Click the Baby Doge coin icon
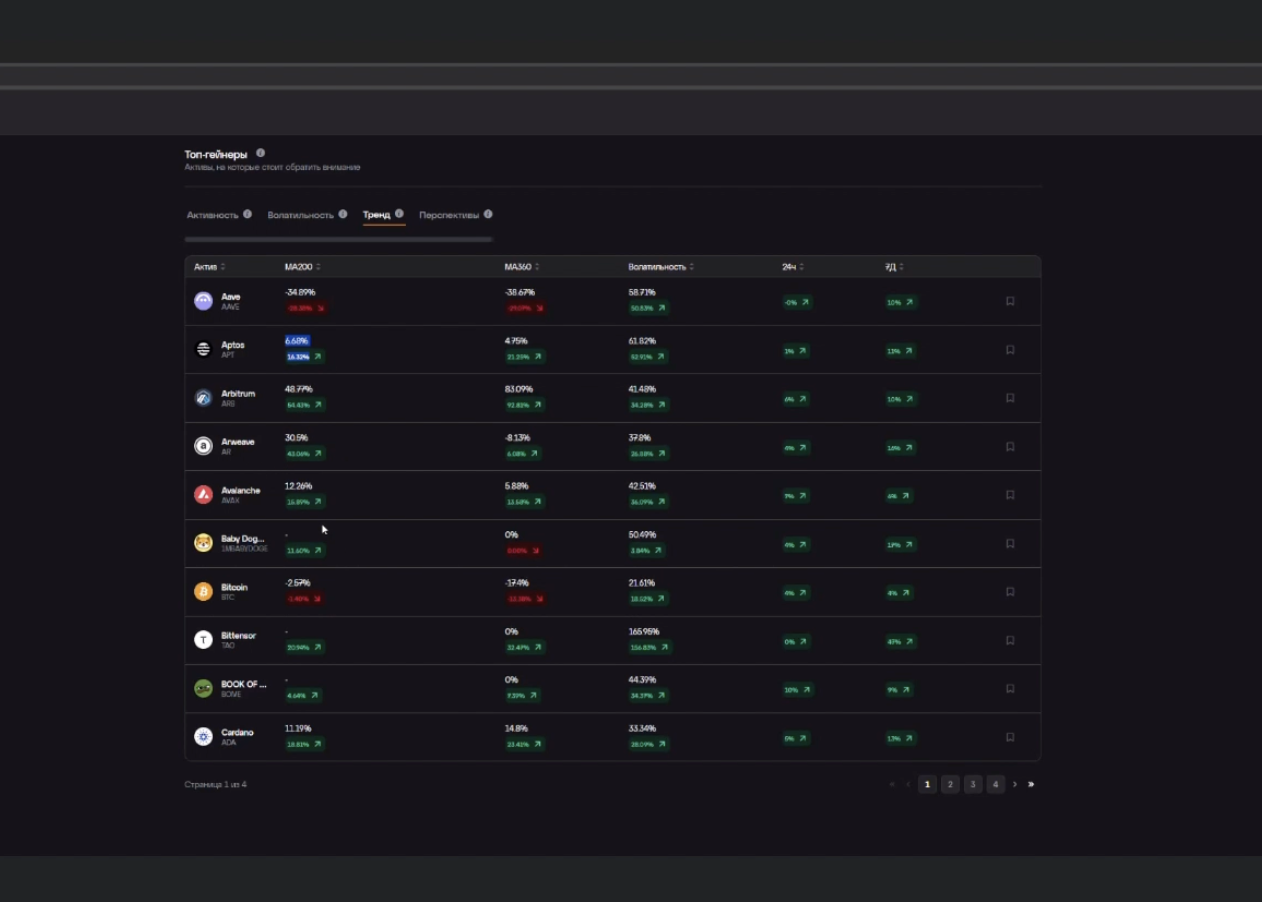 tap(203, 543)
